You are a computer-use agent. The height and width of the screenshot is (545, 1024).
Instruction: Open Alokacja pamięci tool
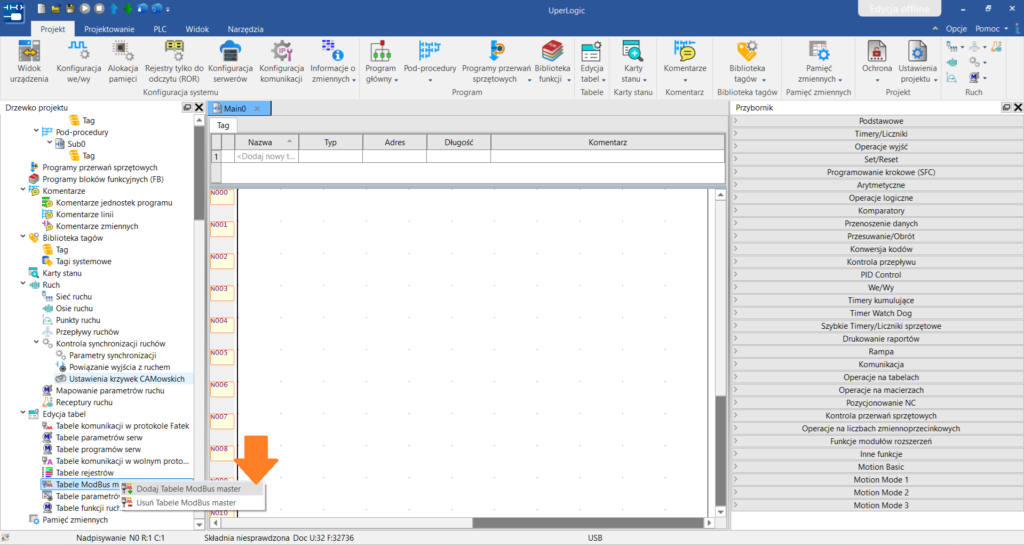[x=122, y=61]
